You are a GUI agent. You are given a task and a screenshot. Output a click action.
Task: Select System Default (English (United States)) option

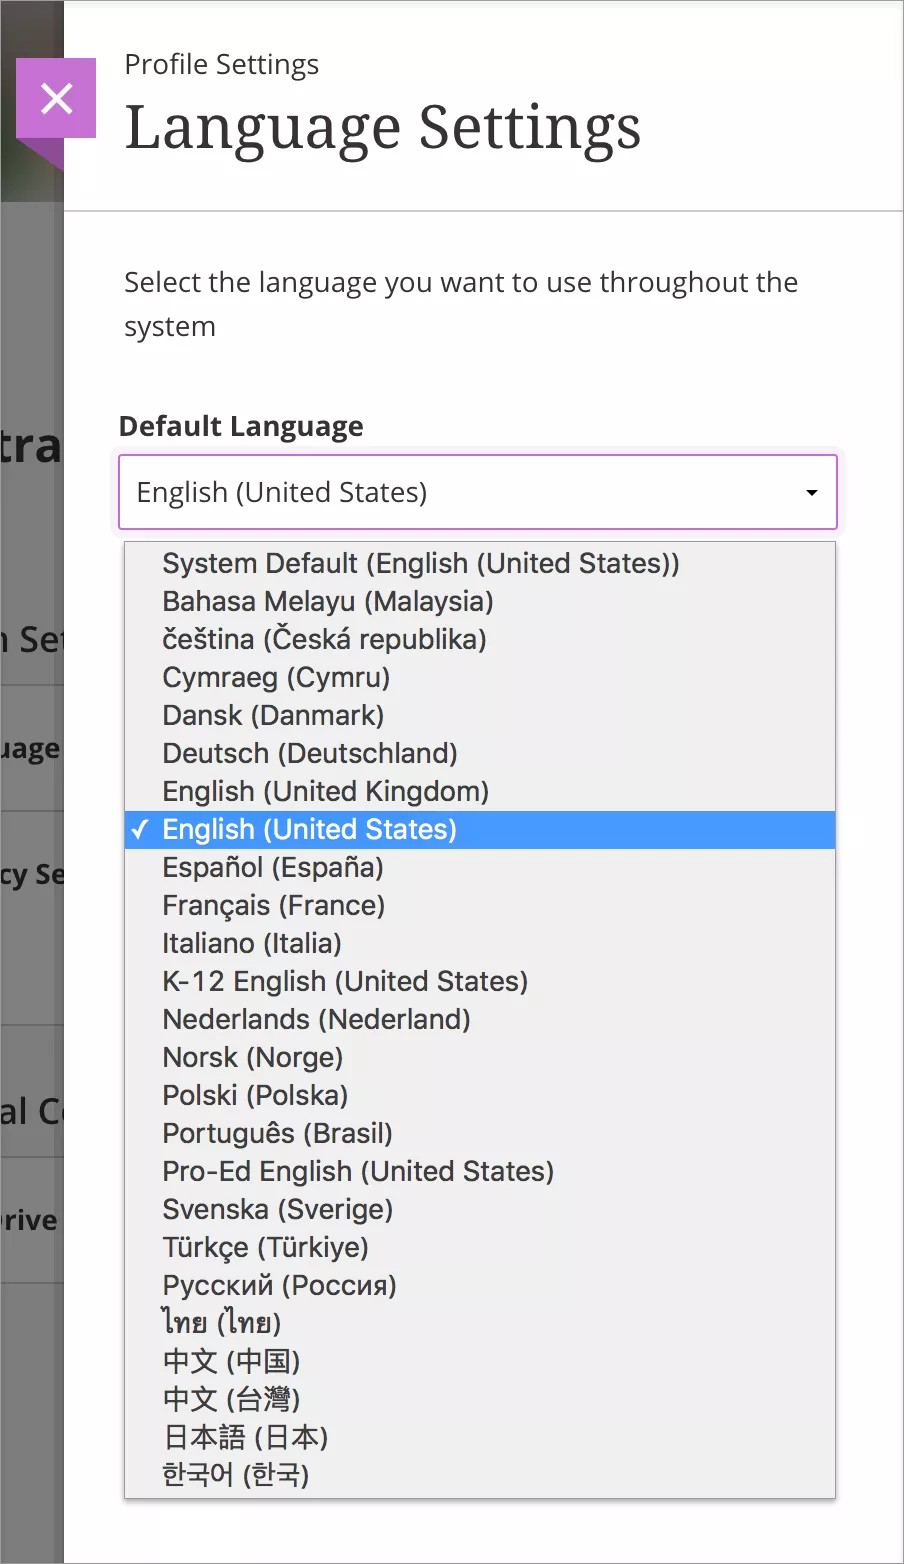point(420,564)
